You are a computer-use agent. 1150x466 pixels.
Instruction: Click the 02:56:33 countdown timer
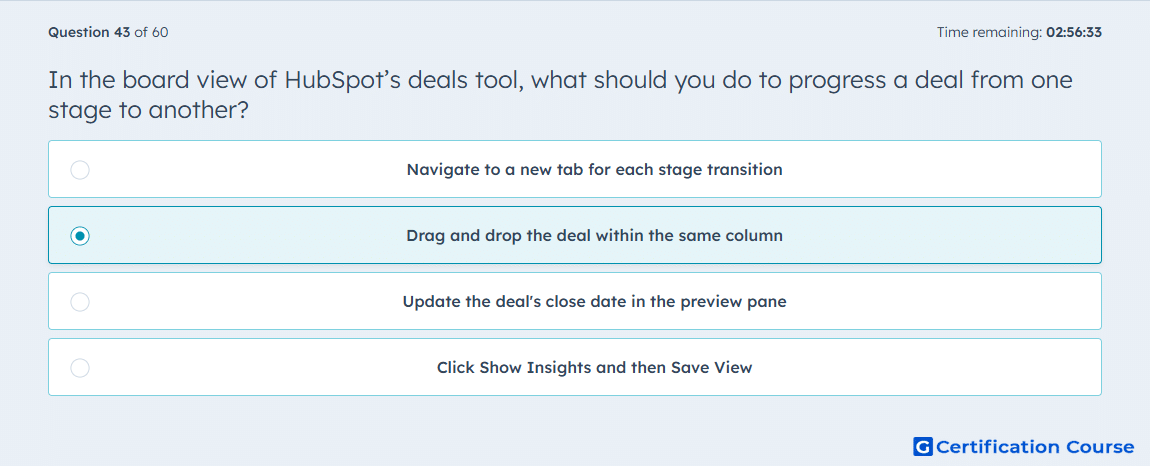tap(1073, 32)
